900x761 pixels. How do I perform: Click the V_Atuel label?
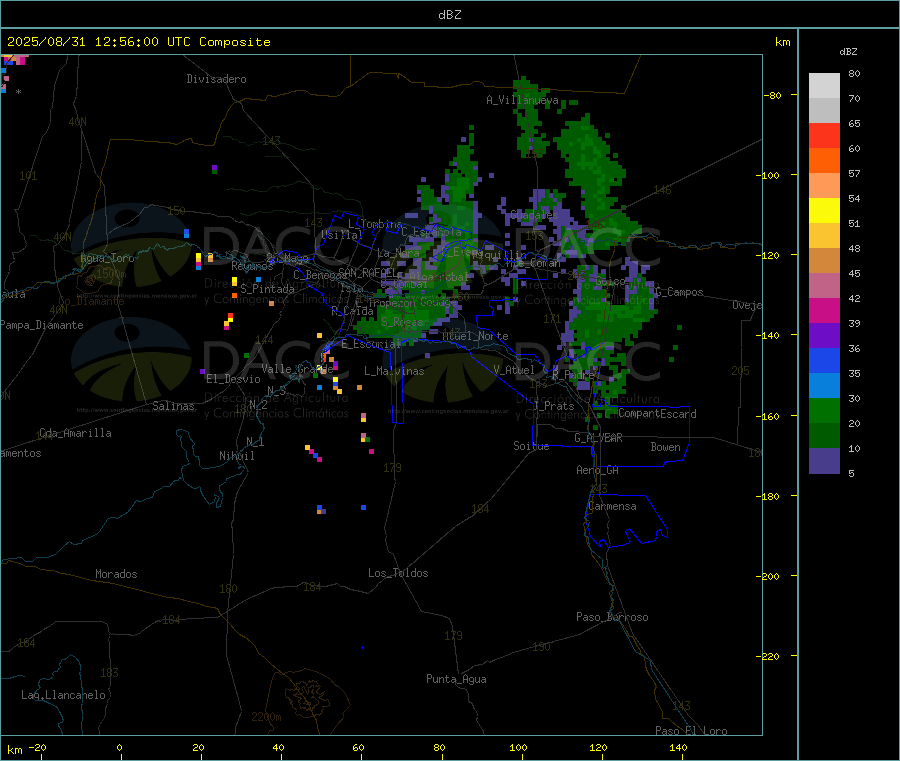(x=514, y=370)
